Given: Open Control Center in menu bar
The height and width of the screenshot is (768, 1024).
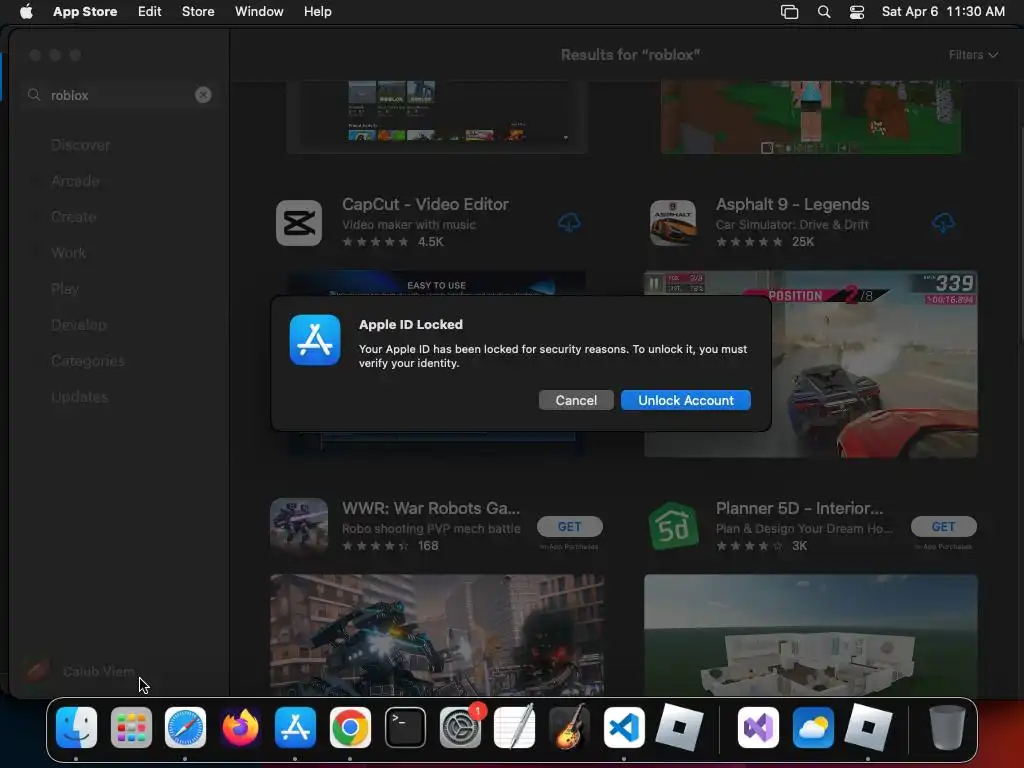Looking at the screenshot, I should point(857,12).
